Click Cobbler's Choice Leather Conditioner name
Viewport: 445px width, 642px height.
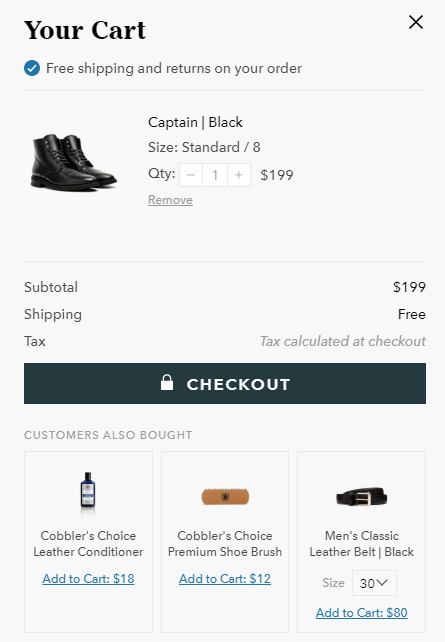[x=88, y=544]
